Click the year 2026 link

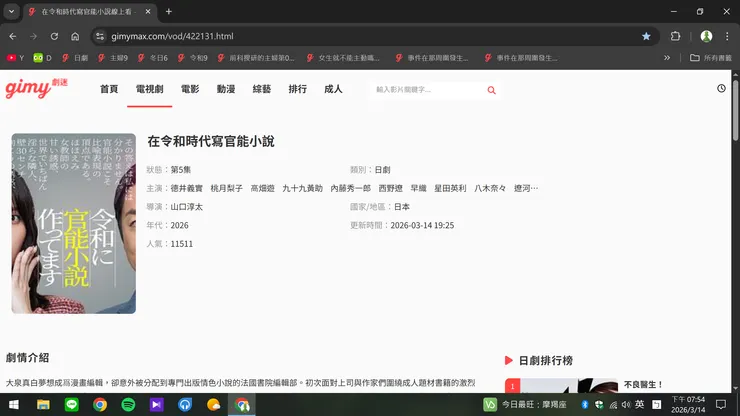click(179, 225)
